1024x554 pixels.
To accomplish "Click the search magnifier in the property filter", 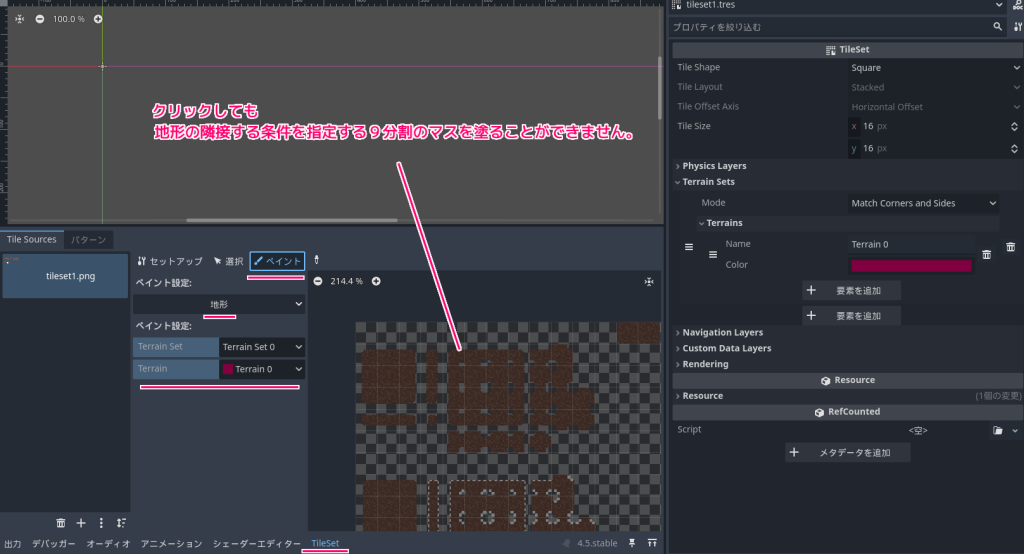I will pyautogui.click(x=997, y=27).
